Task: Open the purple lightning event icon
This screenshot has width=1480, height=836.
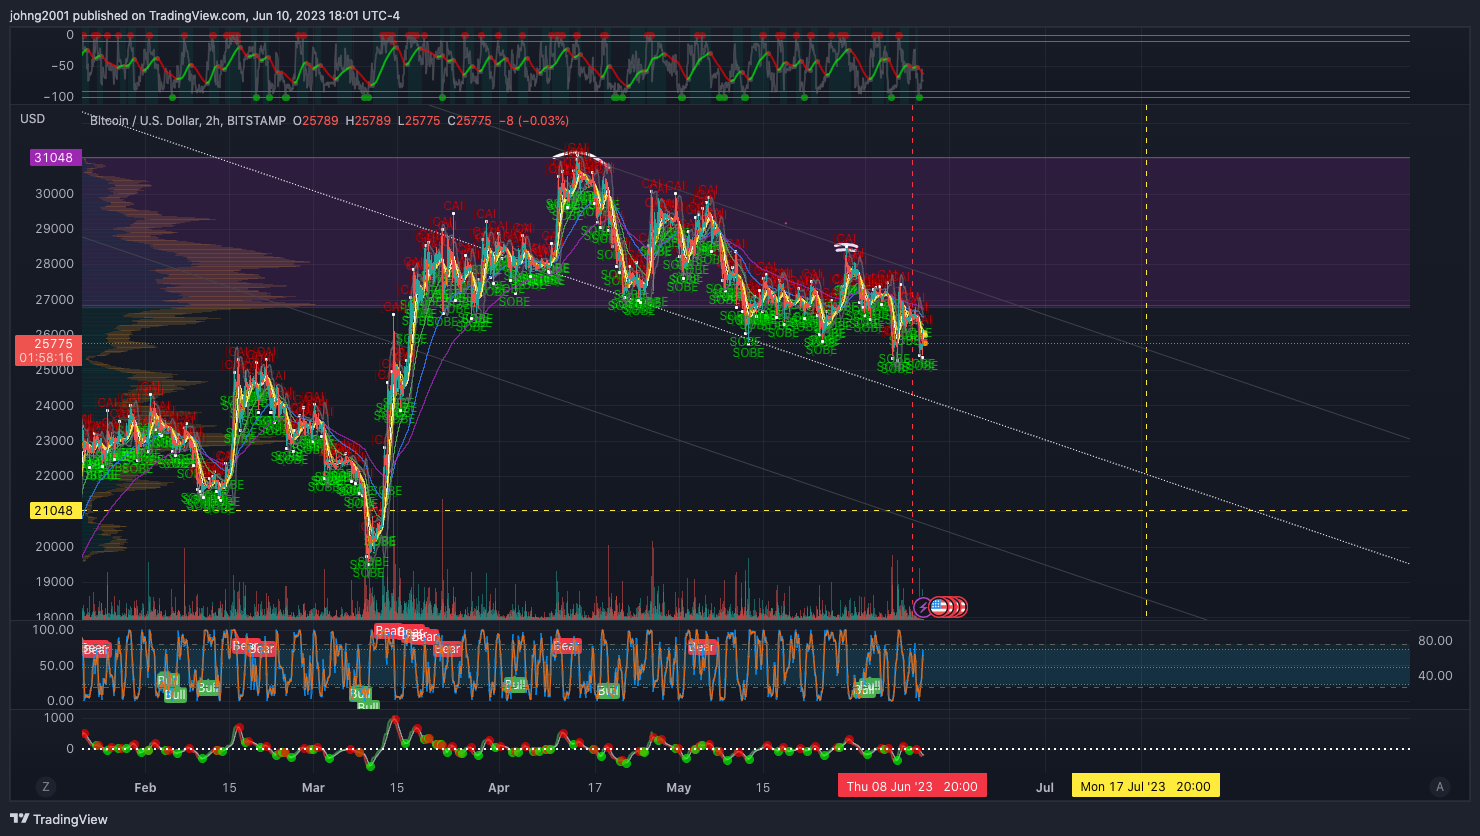Action: (923, 606)
